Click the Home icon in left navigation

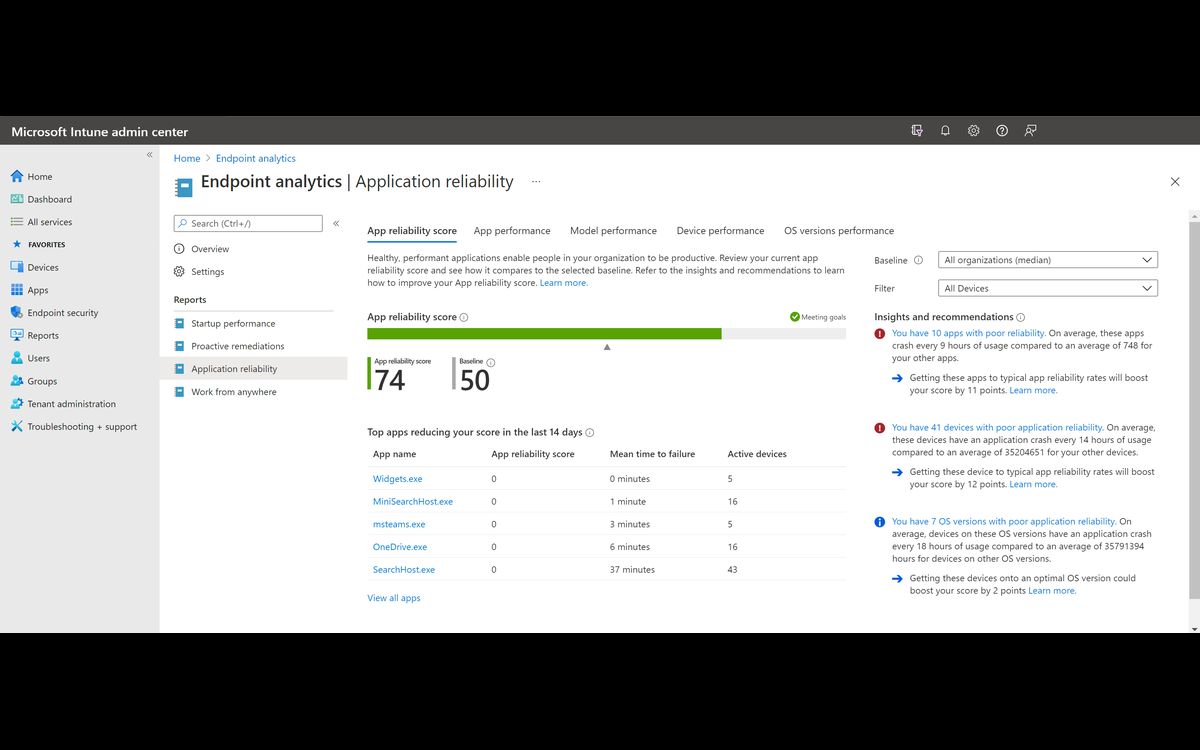coord(17,176)
